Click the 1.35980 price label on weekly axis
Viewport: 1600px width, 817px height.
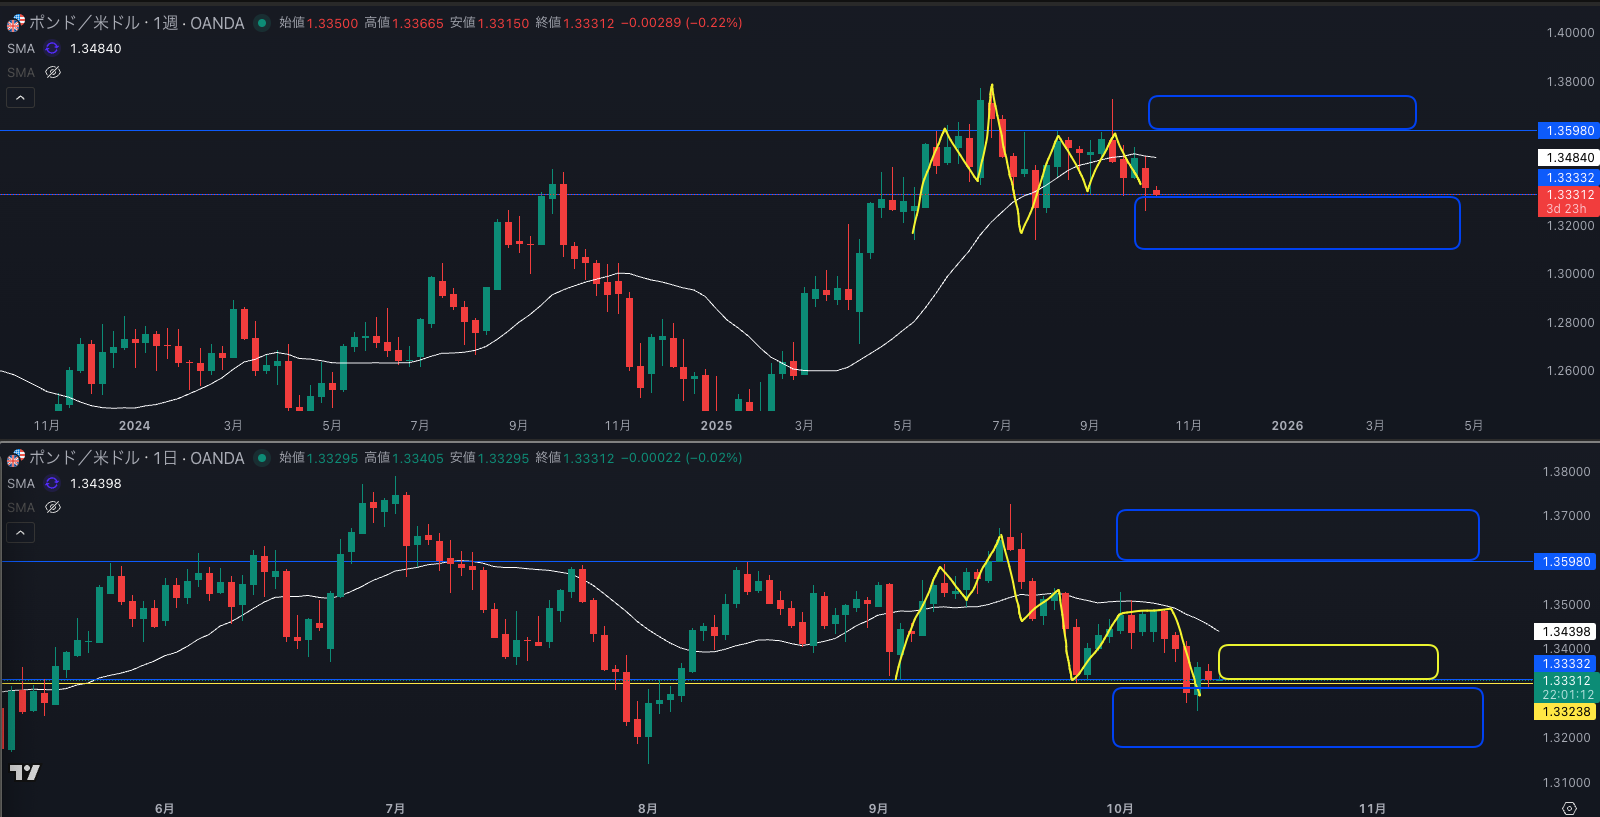pos(1568,131)
